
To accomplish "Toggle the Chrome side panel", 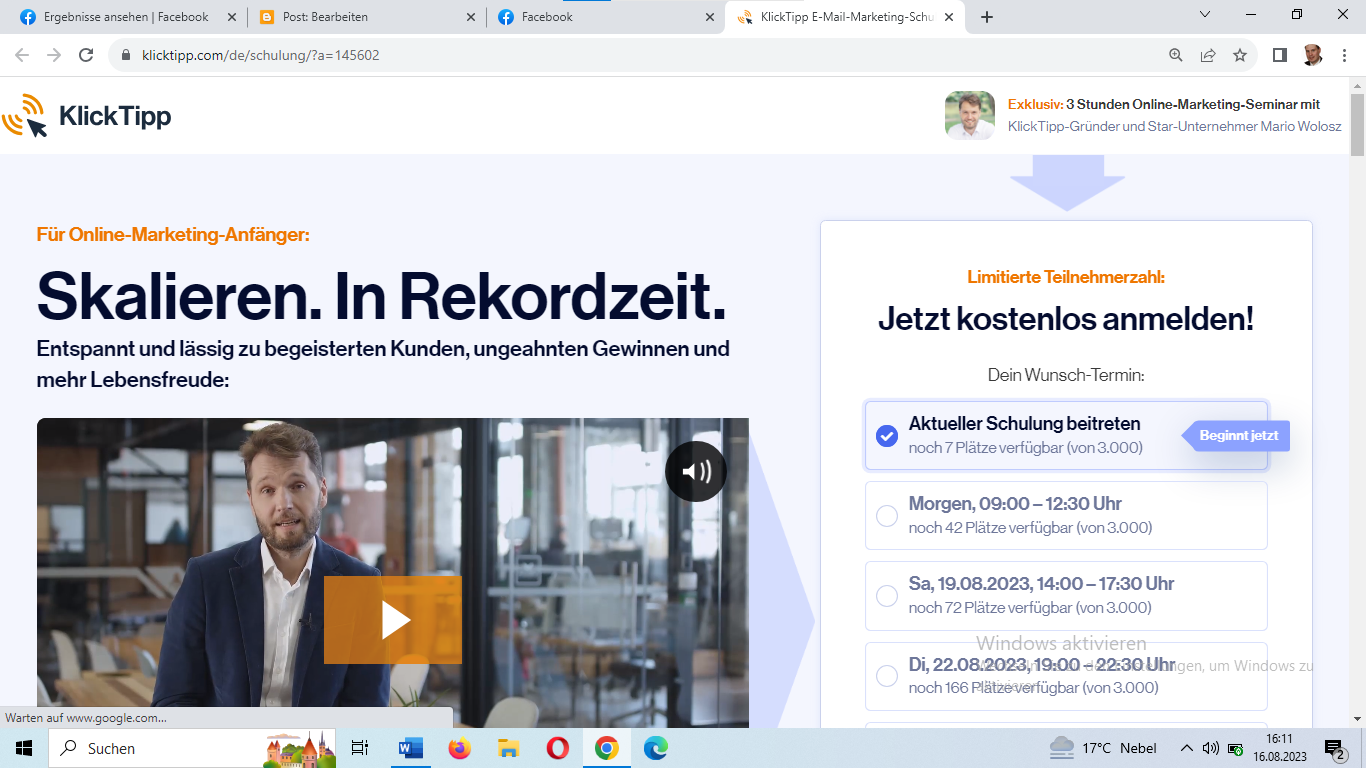I will (x=1280, y=55).
